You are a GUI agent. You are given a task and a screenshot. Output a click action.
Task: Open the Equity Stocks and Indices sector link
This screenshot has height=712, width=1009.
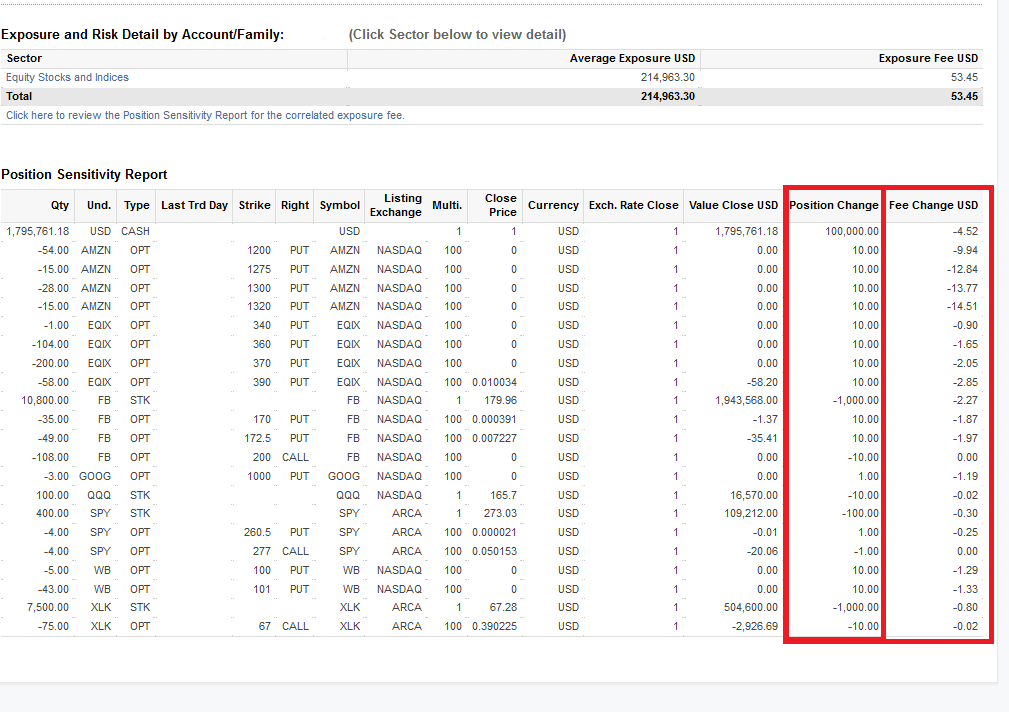[67, 77]
